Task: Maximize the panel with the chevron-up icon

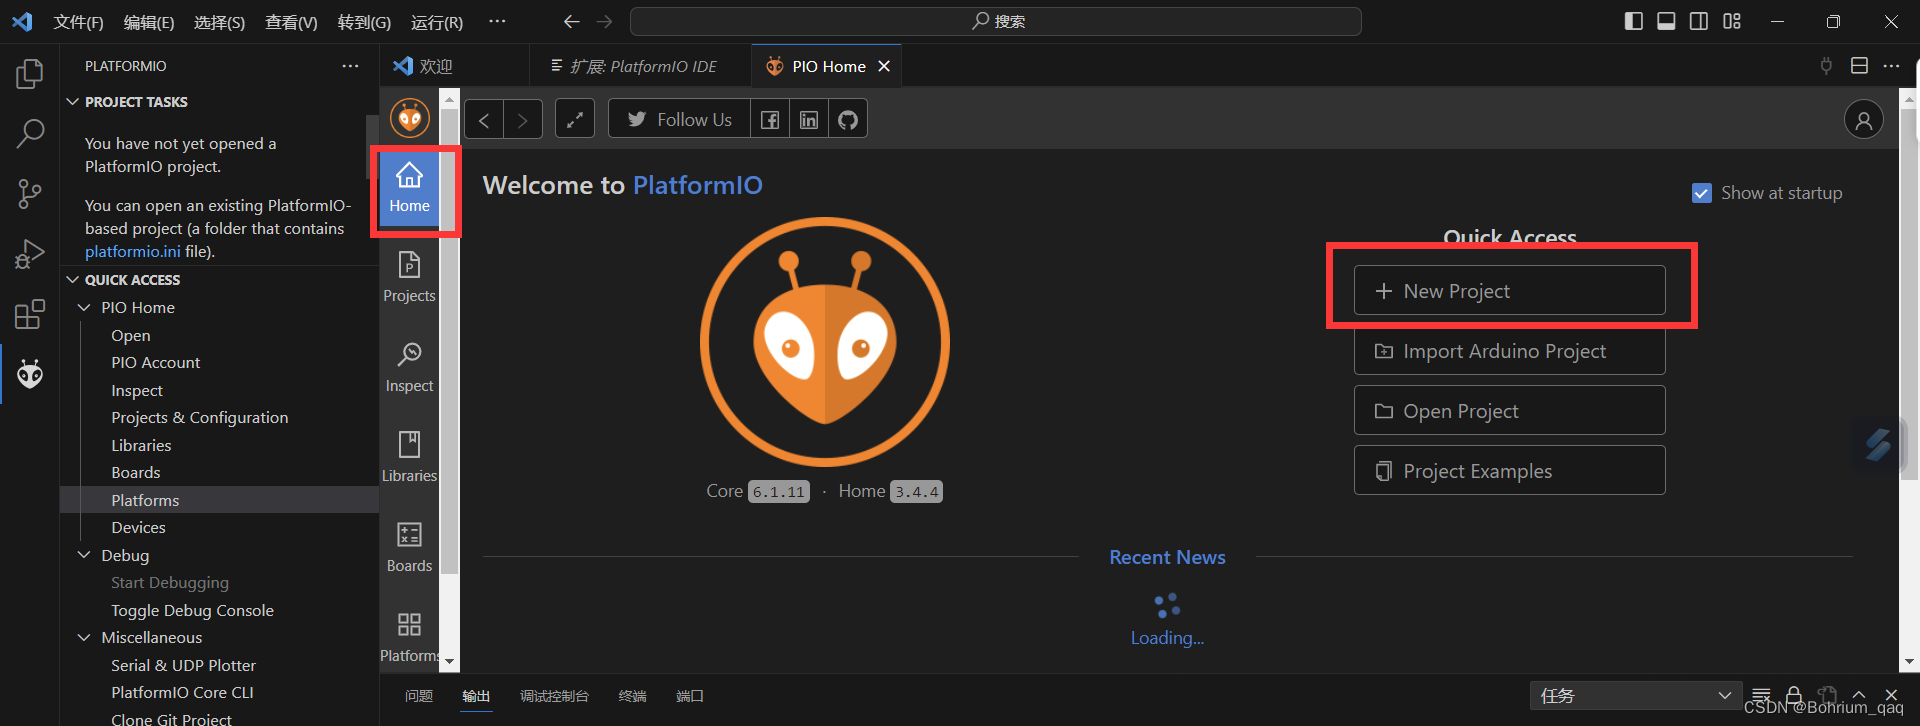Action: pos(1859,695)
